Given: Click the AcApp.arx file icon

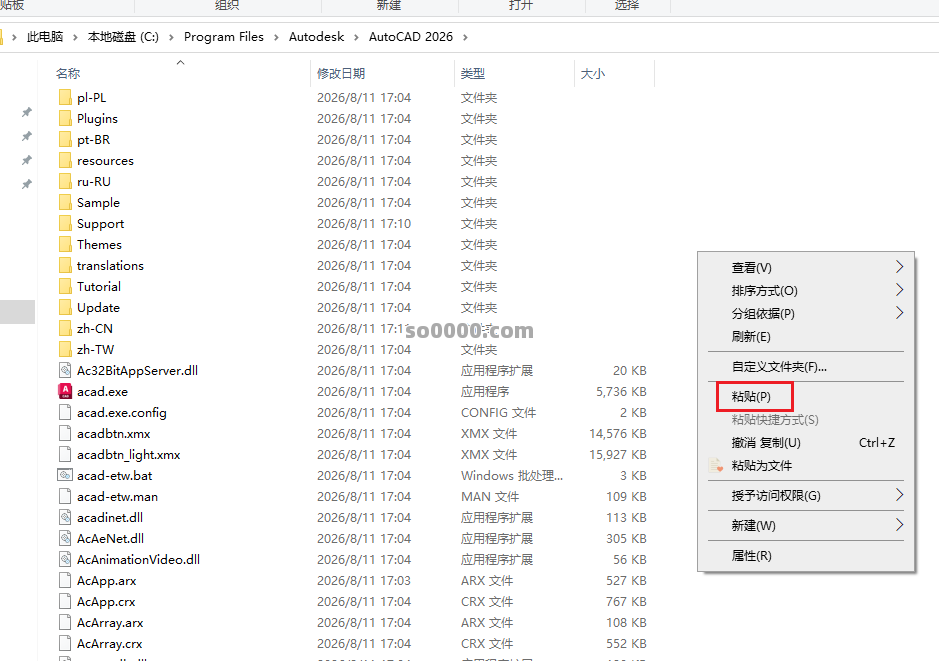Looking at the screenshot, I should pyautogui.click(x=65, y=580).
